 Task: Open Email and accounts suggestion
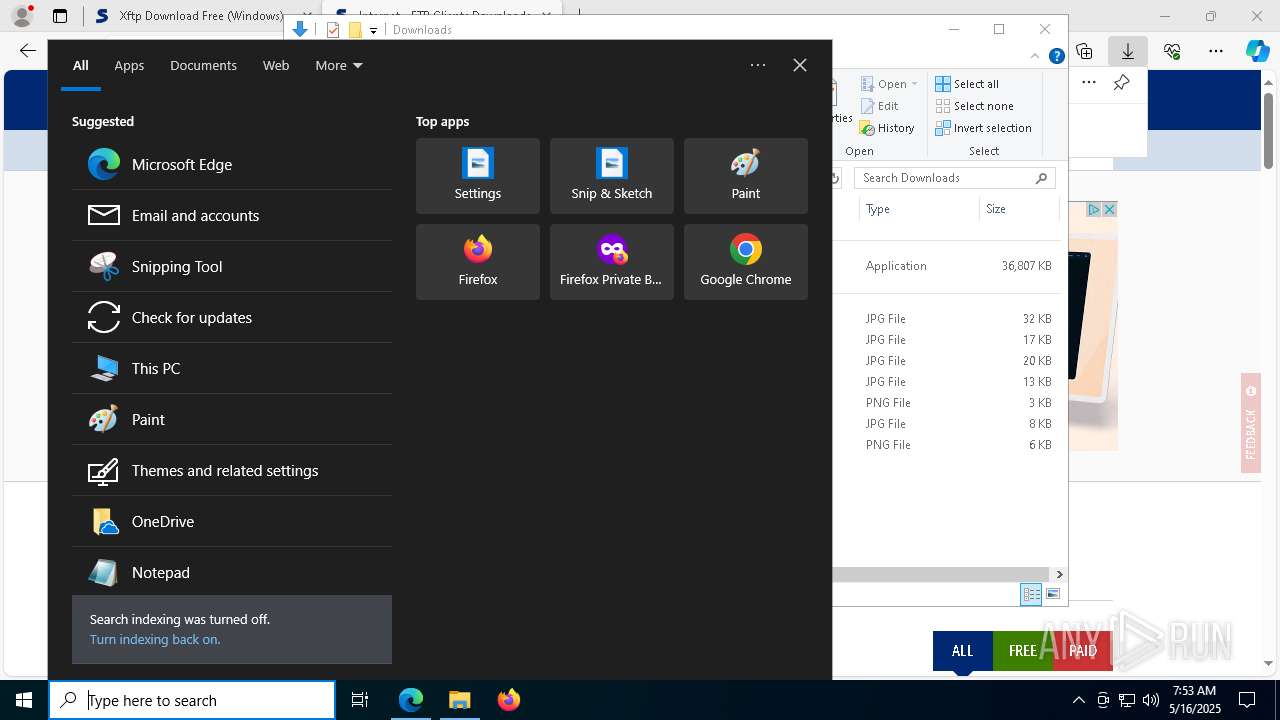click(x=232, y=215)
